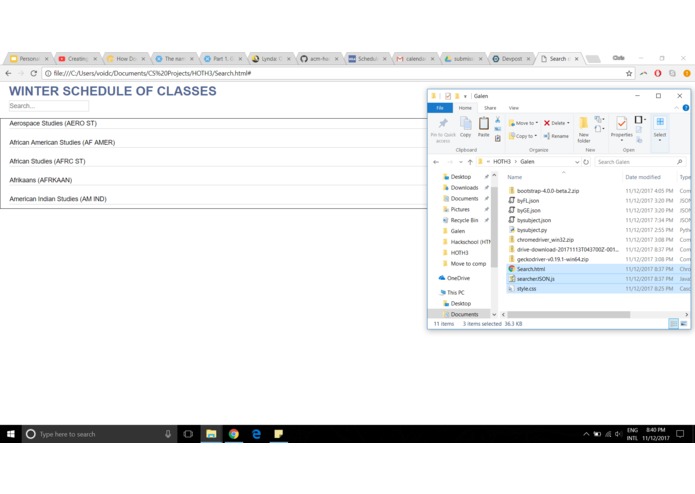Switch to the Share ribbon tab
Image resolution: width=695 pixels, height=494 pixels.
pyautogui.click(x=490, y=108)
